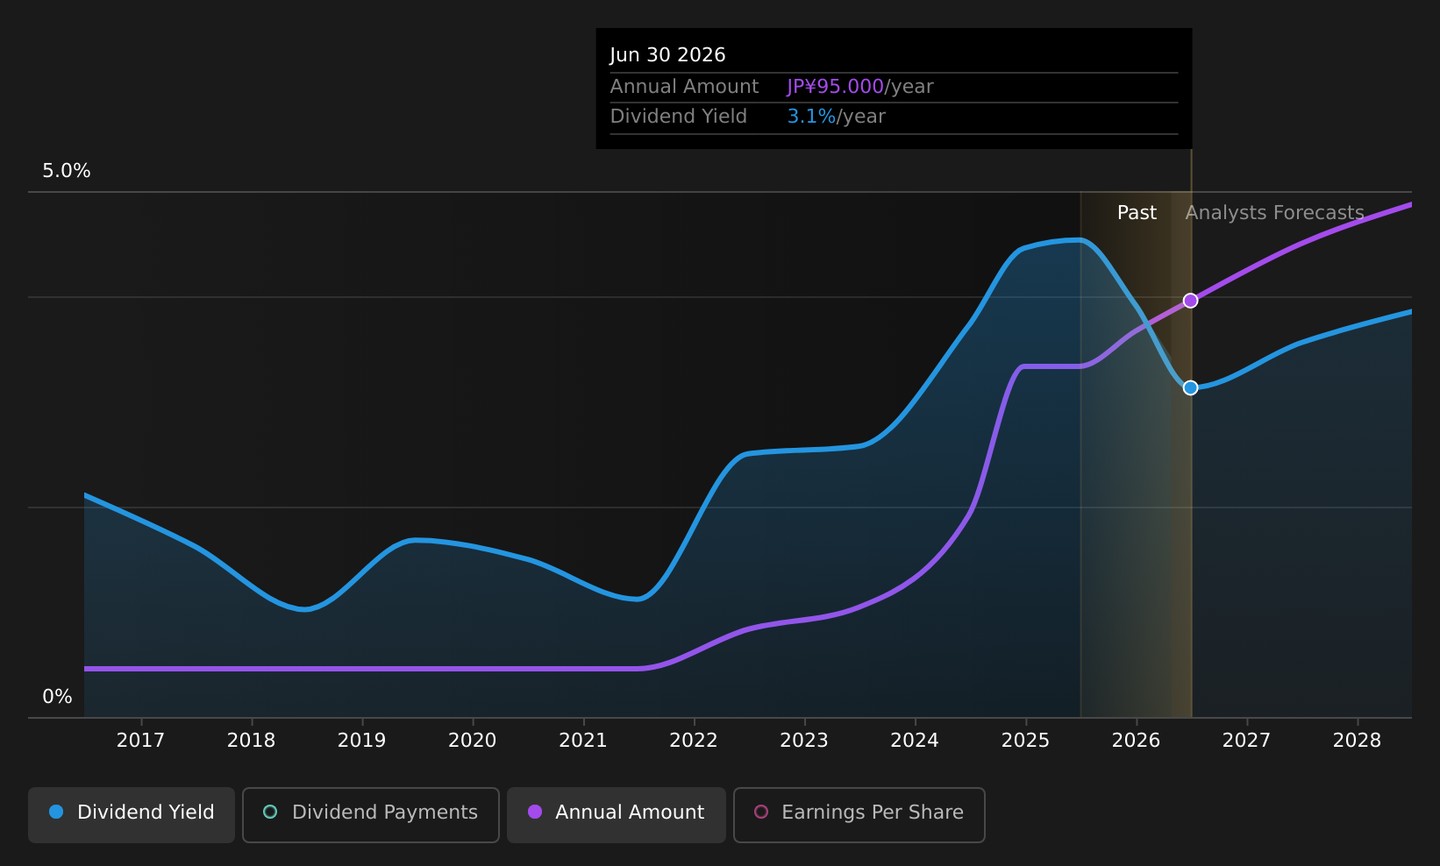The width and height of the screenshot is (1440, 866).
Task: Click the 2018 x-axis year label
Action: (x=251, y=740)
